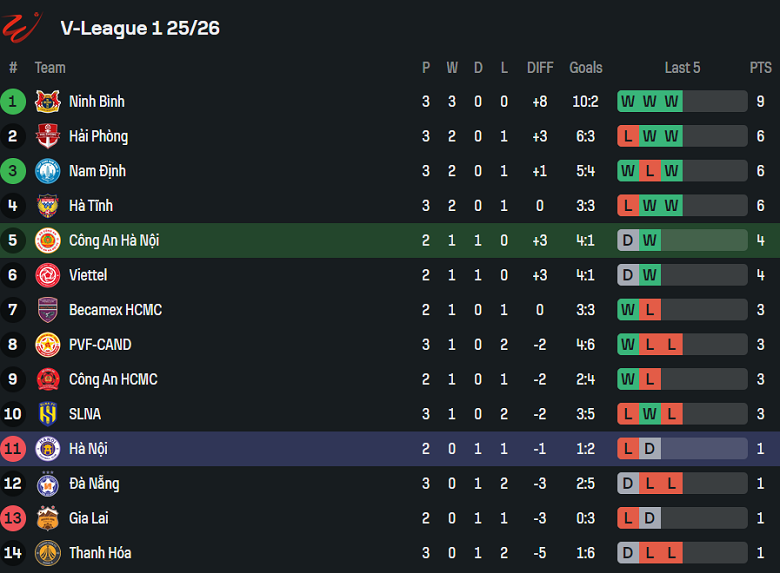Click the Đà Nẵng club crest
Screen dimensions: 780x573
[x=48, y=484]
